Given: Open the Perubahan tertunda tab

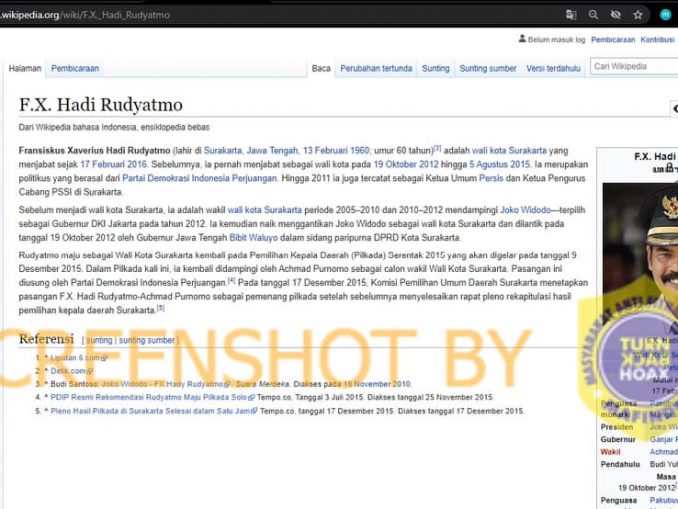Looking at the screenshot, I should pos(376,68).
